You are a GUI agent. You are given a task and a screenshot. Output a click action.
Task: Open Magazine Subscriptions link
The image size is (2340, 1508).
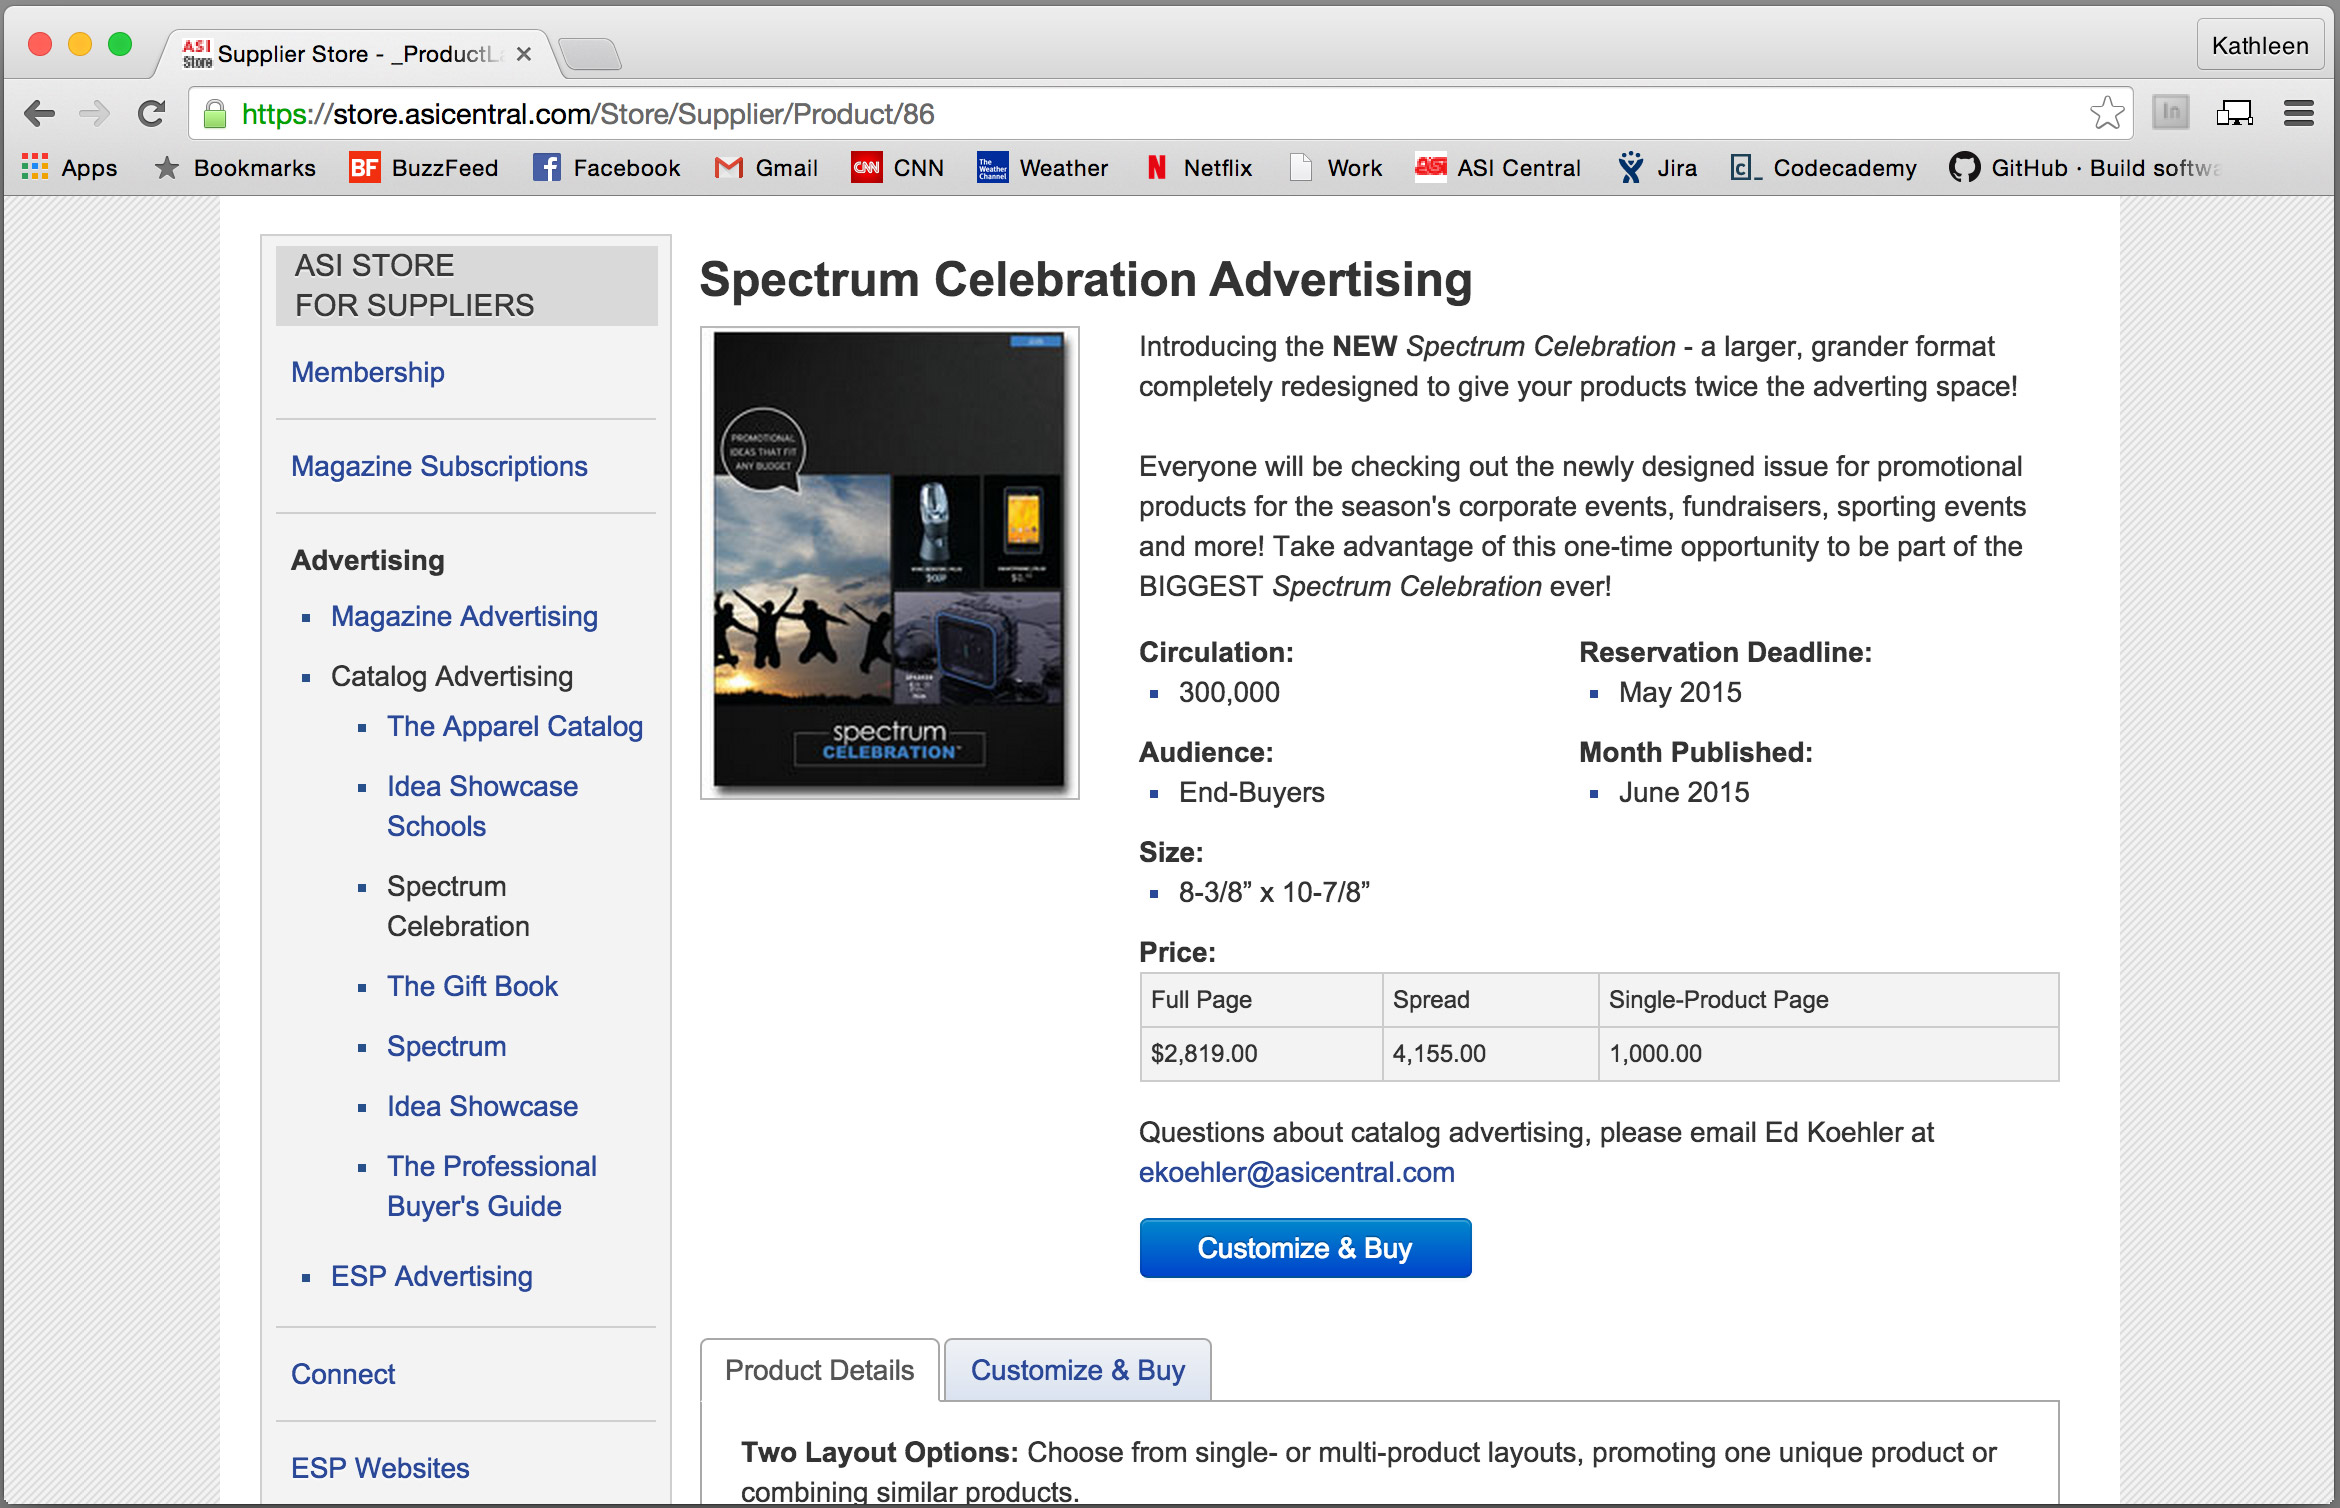point(439,466)
